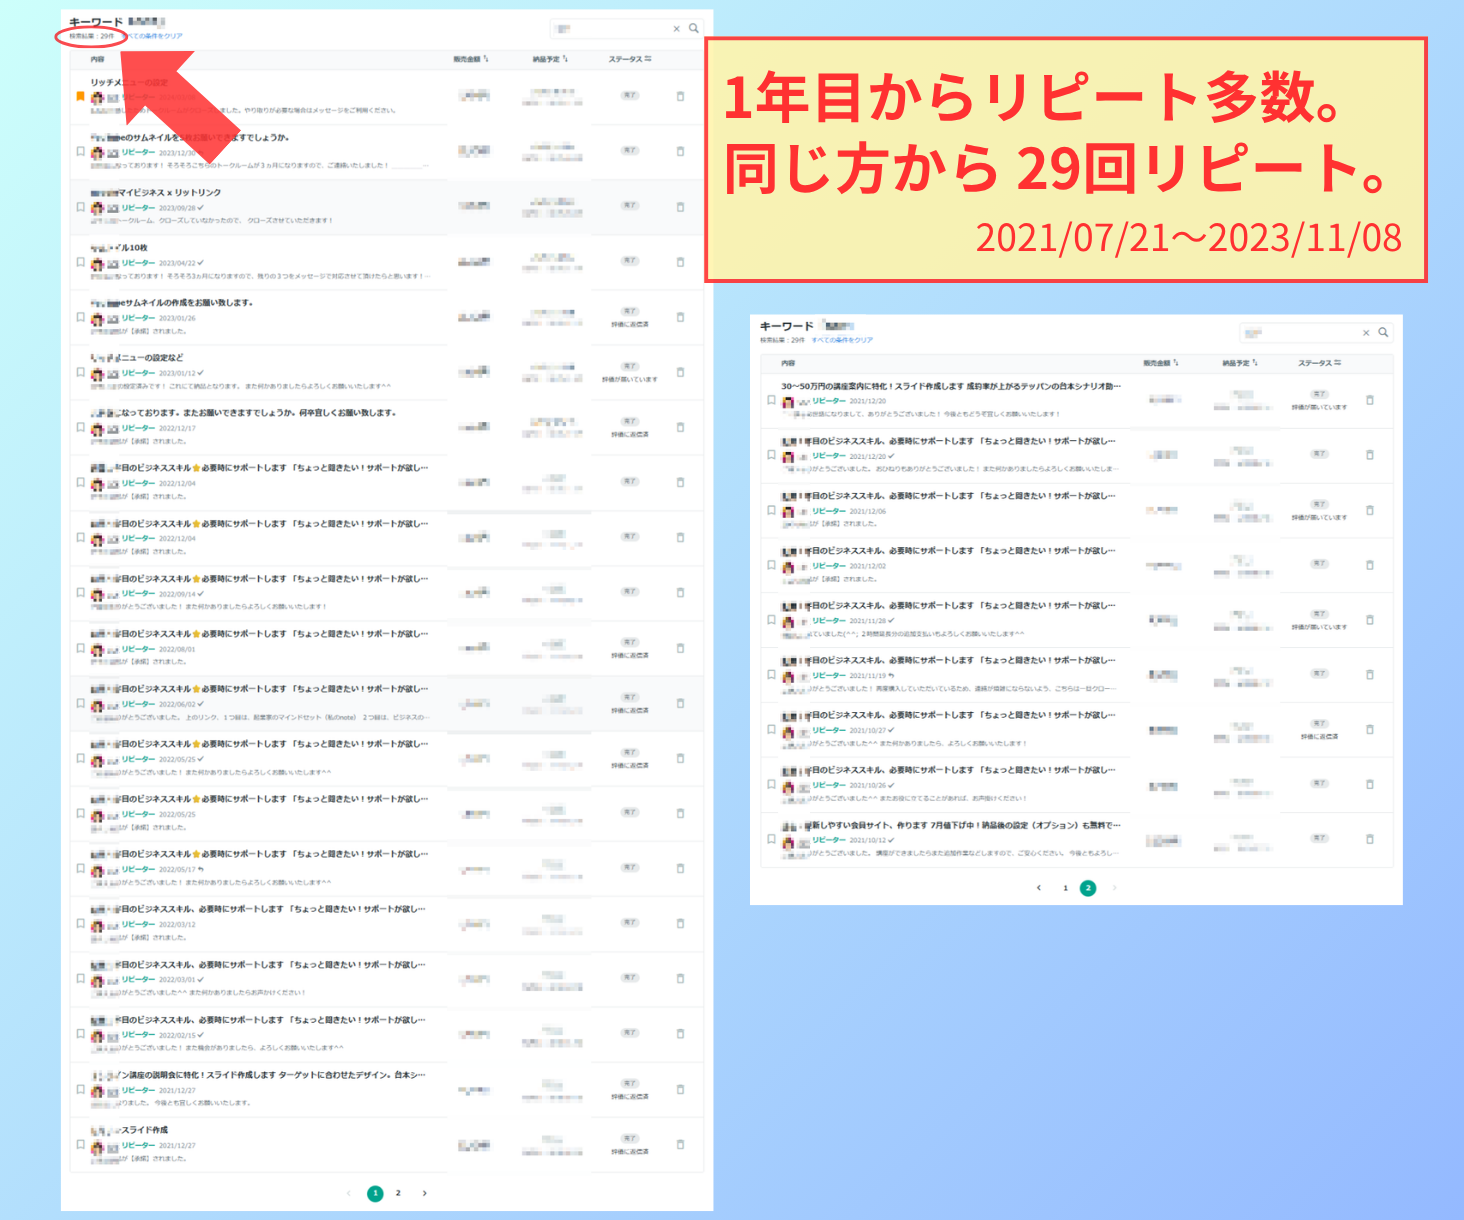
Task: Go to page 2 in page-1 list pagination
Action: coord(398,1193)
